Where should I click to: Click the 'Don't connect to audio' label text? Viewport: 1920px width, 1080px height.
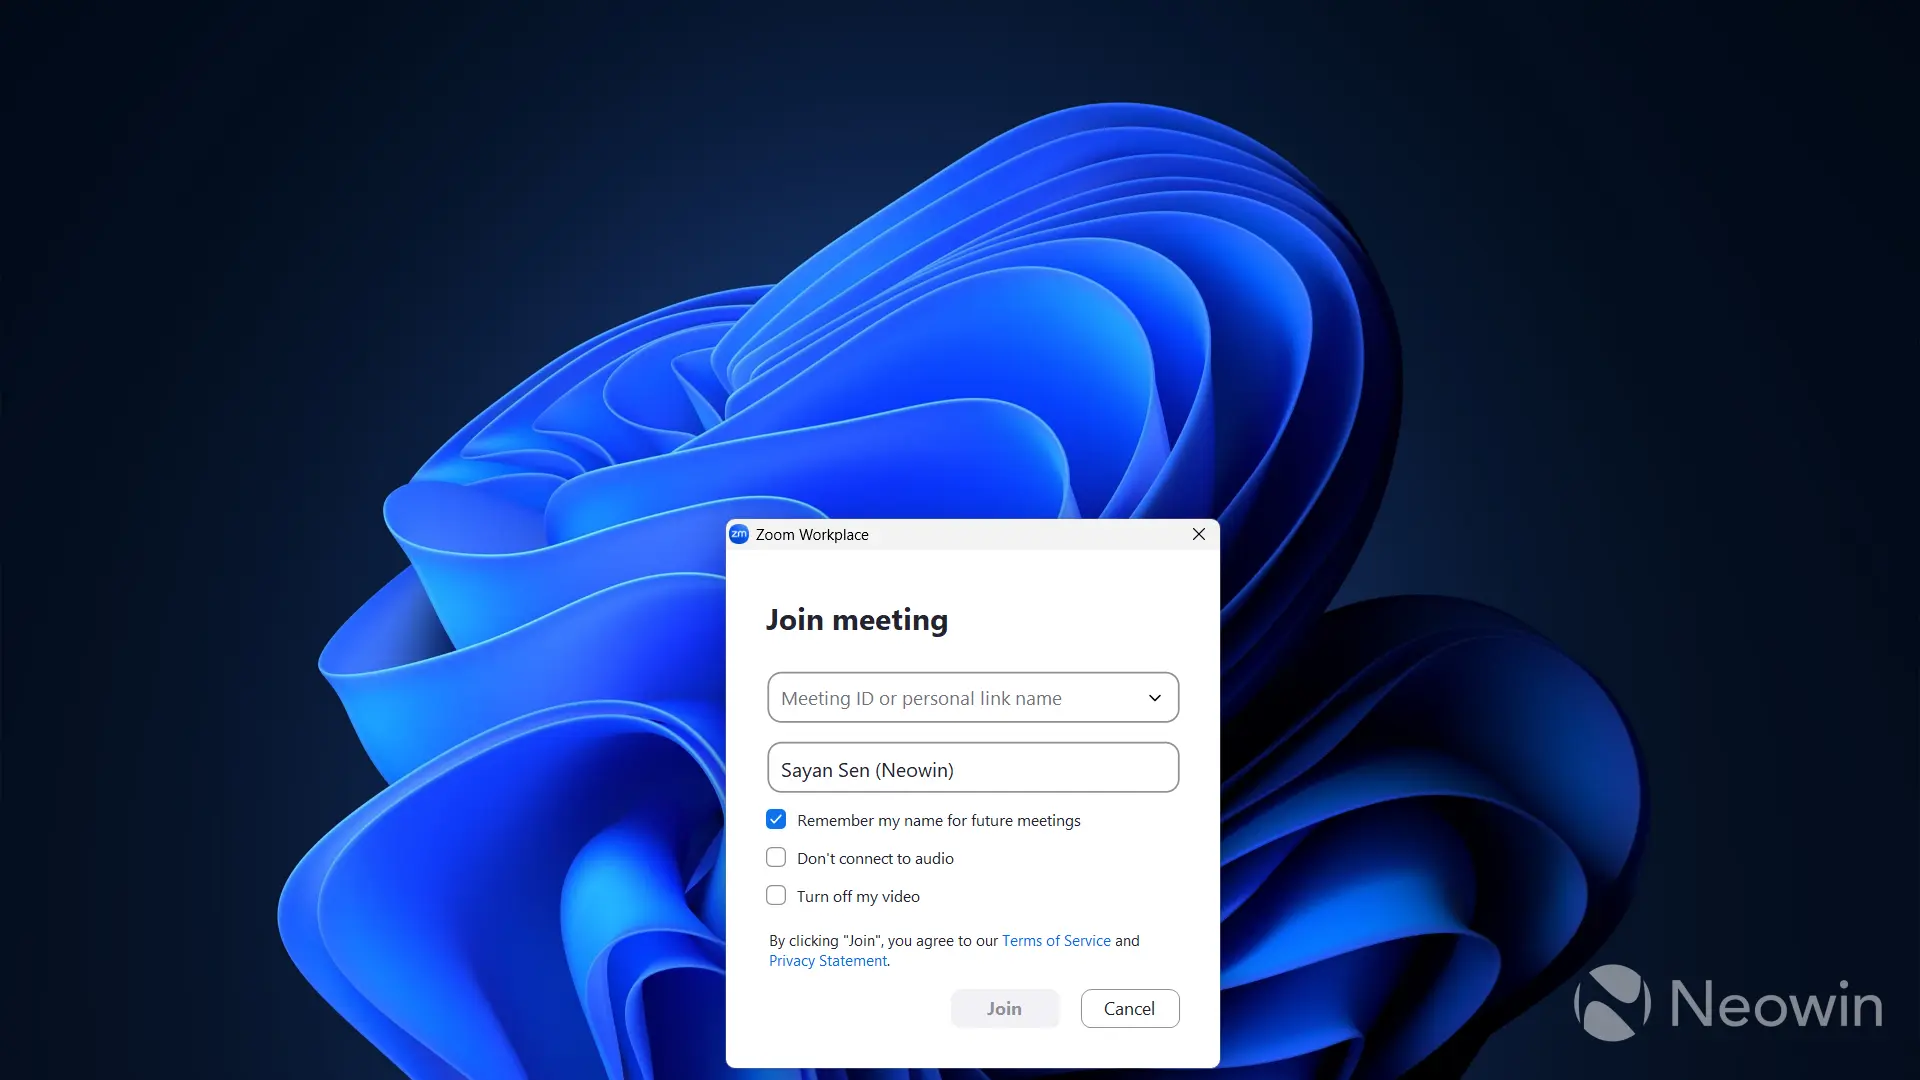(875, 859)
